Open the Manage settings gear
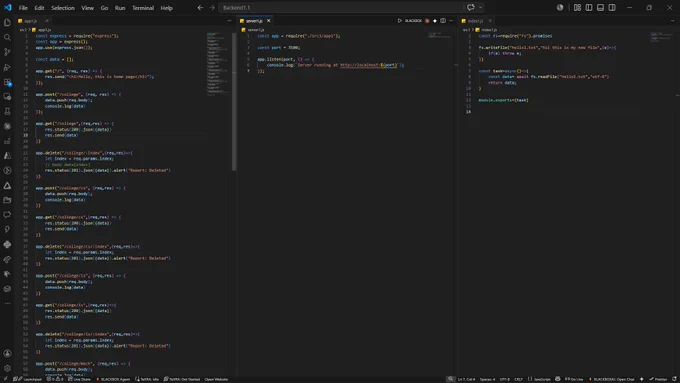680x383 pixels. pos(7,368)
